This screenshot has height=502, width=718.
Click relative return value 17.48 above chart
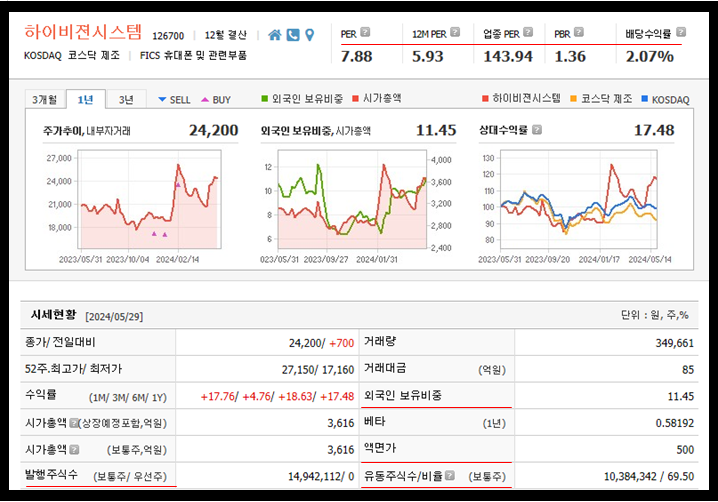[654, 131]
